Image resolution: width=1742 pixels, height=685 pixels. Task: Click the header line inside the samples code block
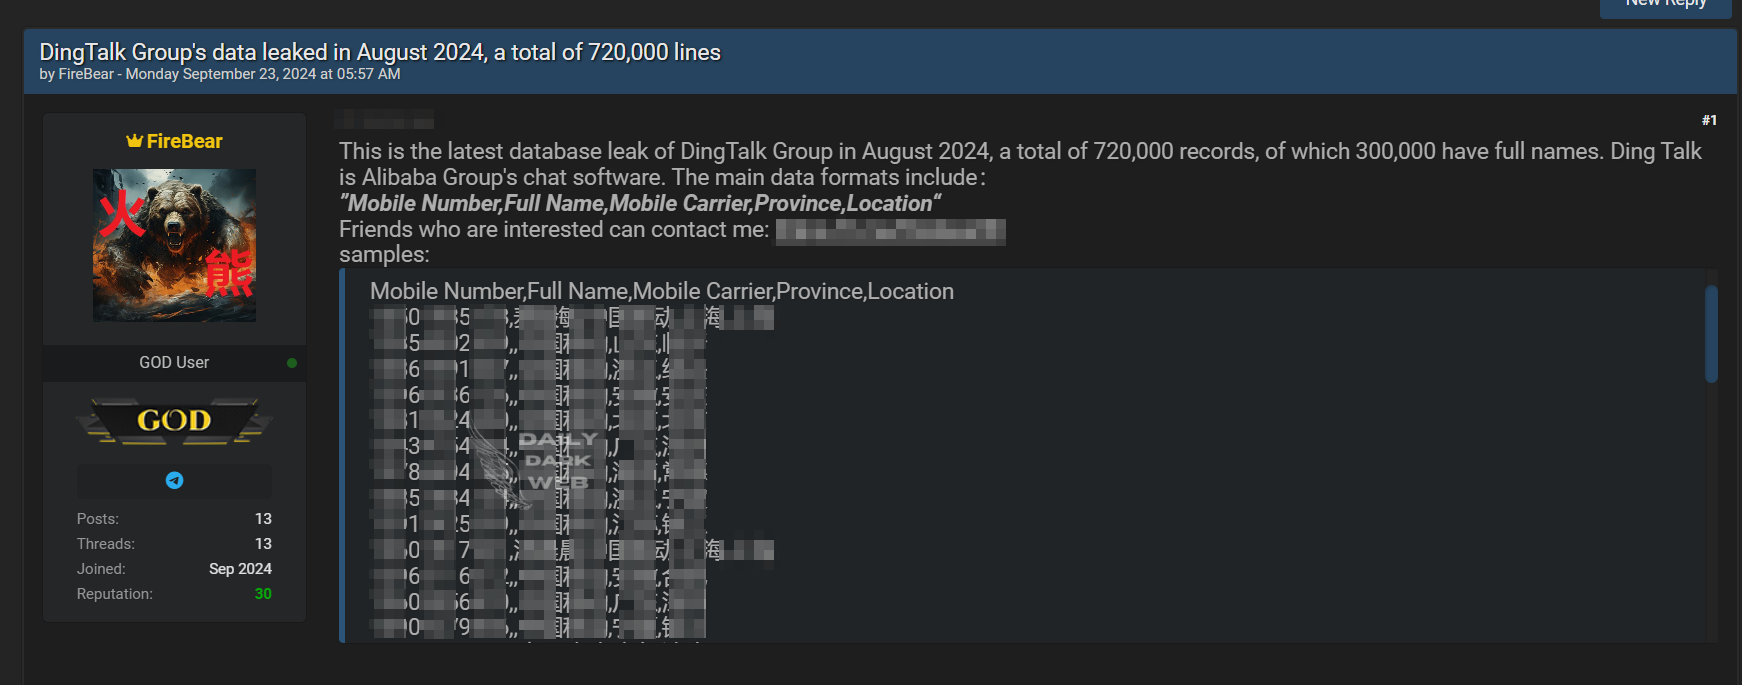(661, 291)
